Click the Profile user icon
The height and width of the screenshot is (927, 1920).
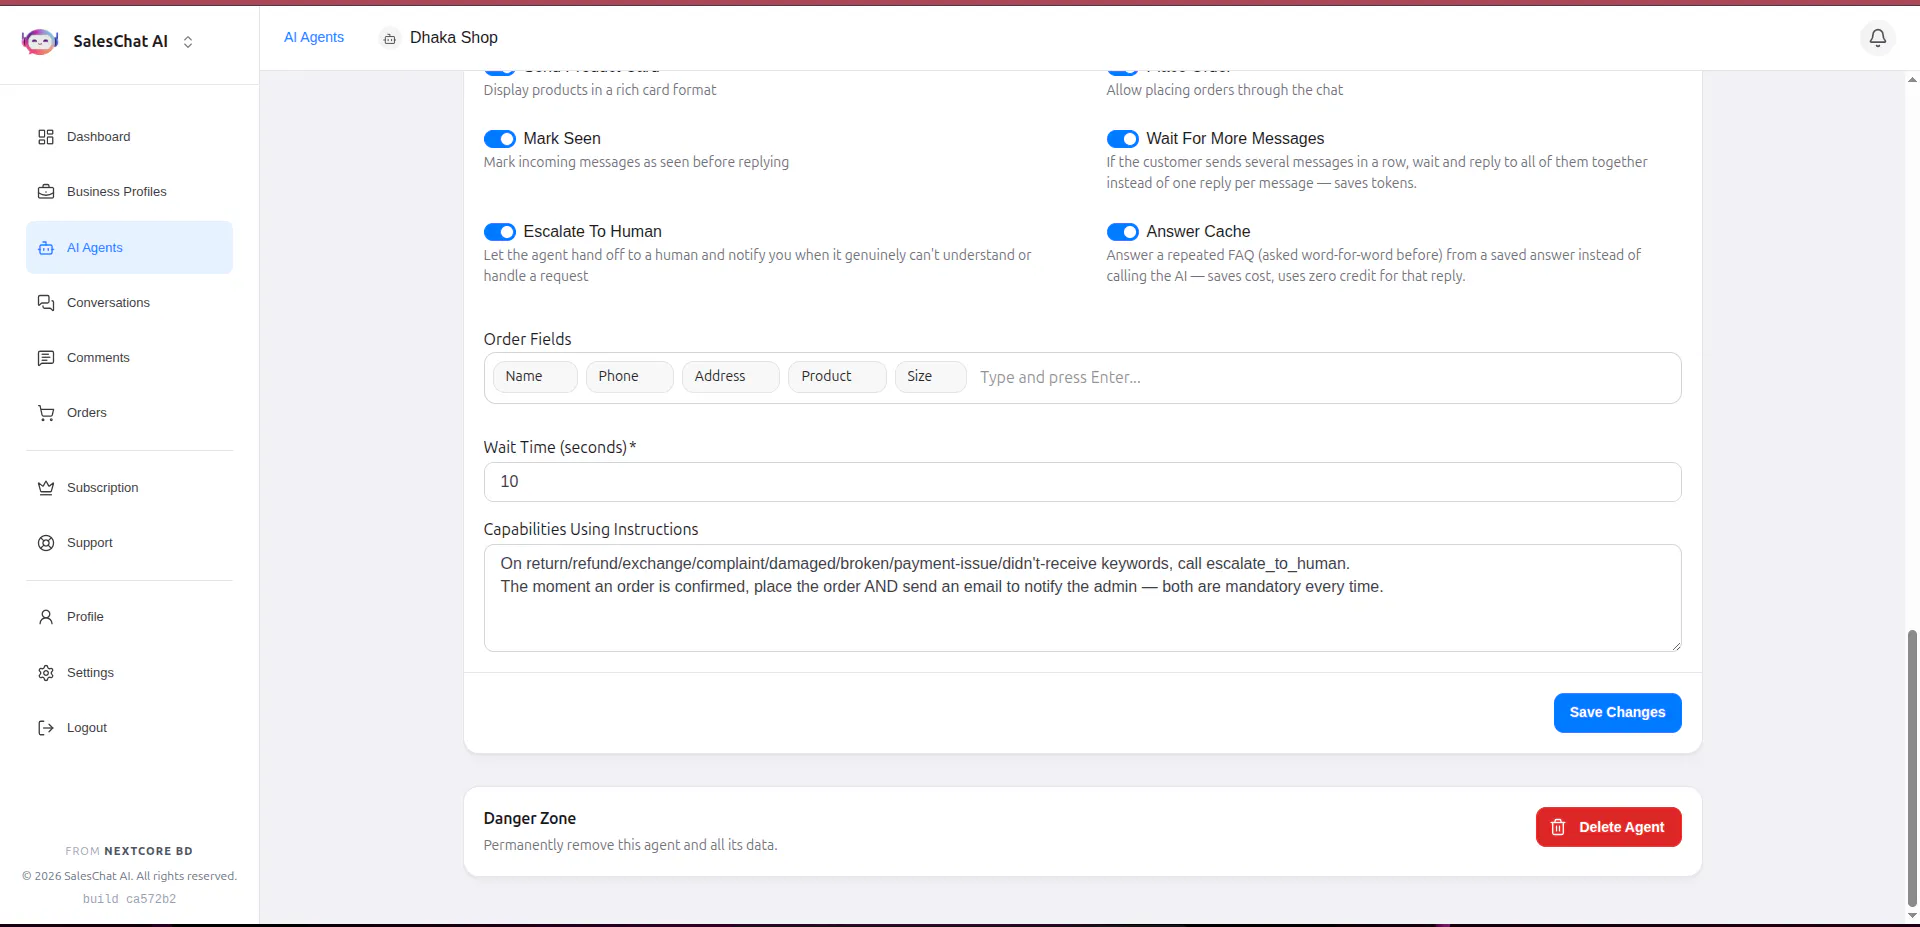tap(46, 617)
